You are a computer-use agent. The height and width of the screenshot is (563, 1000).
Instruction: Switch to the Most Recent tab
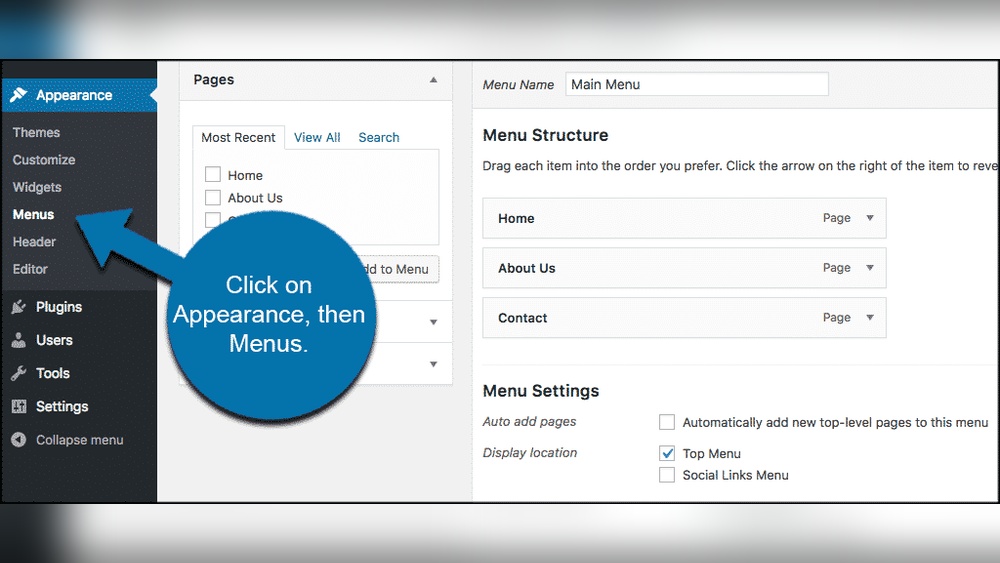point(239,137)
